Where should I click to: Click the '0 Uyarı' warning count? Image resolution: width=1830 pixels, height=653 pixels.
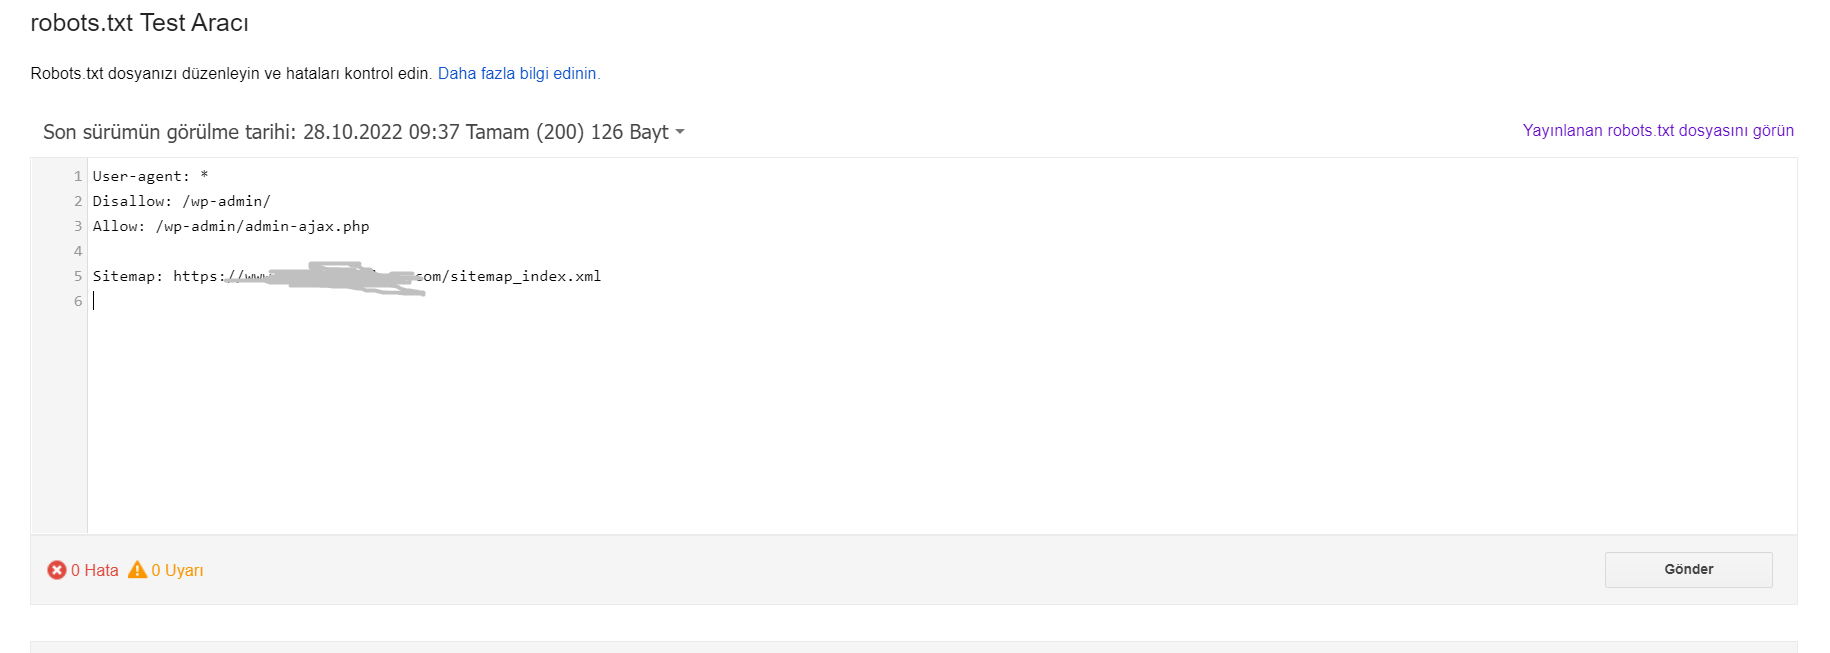click(x=177, y=570)
